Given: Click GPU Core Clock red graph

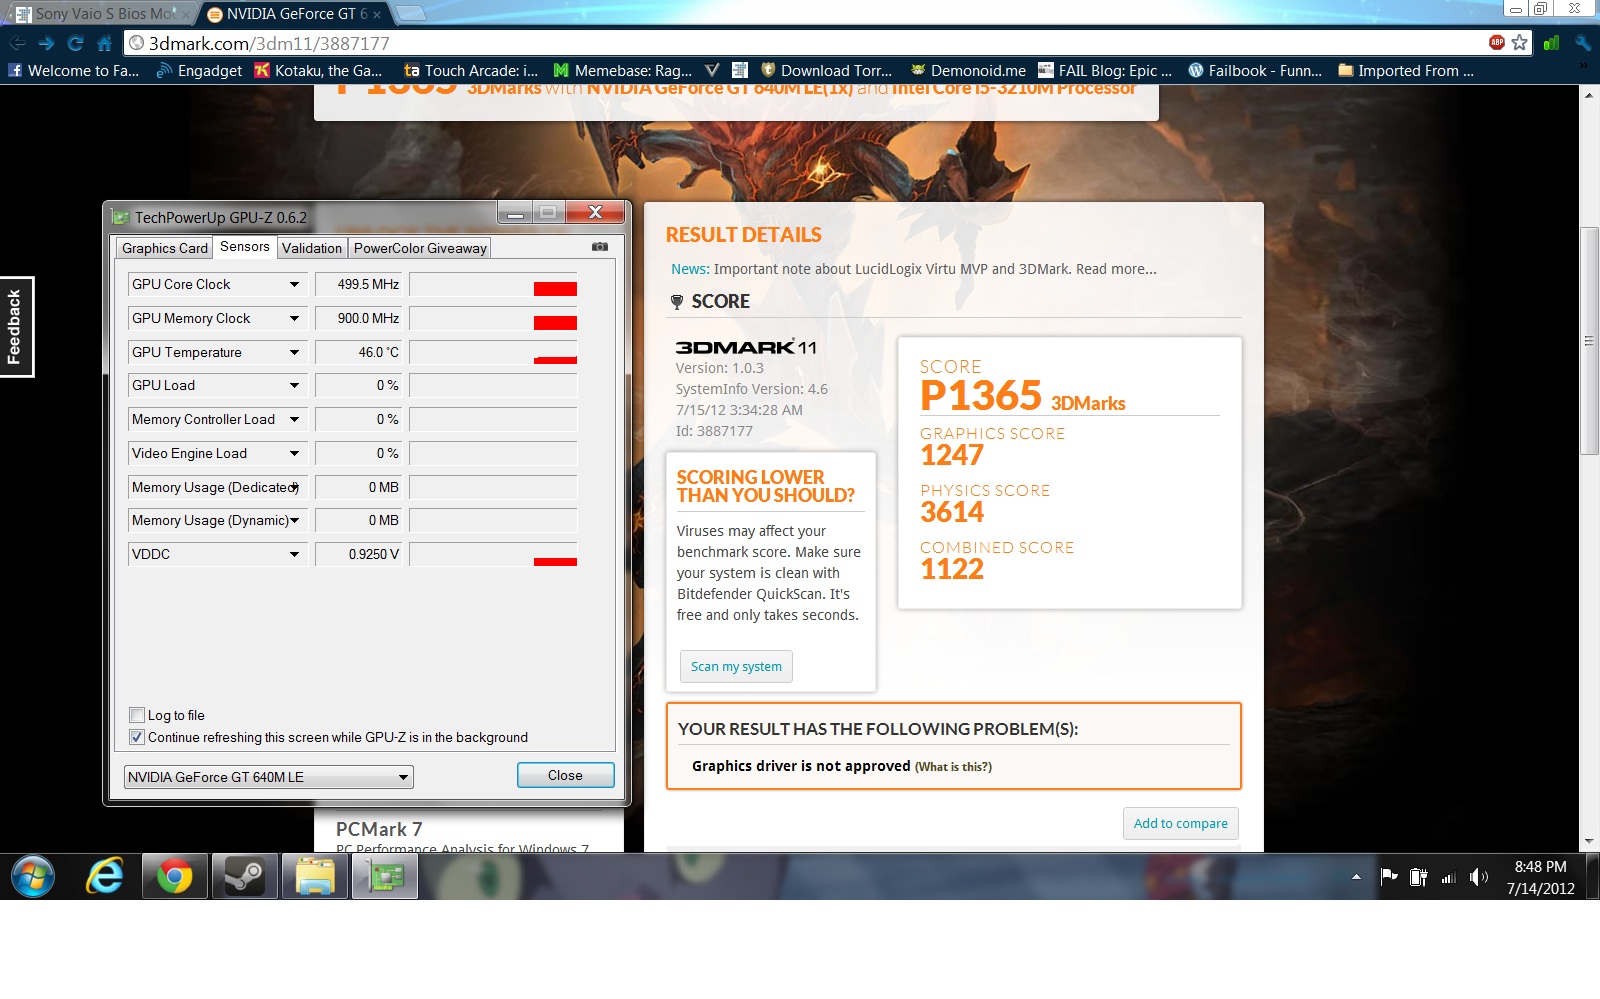Looking at the screenshot, I should pos(555,289).
